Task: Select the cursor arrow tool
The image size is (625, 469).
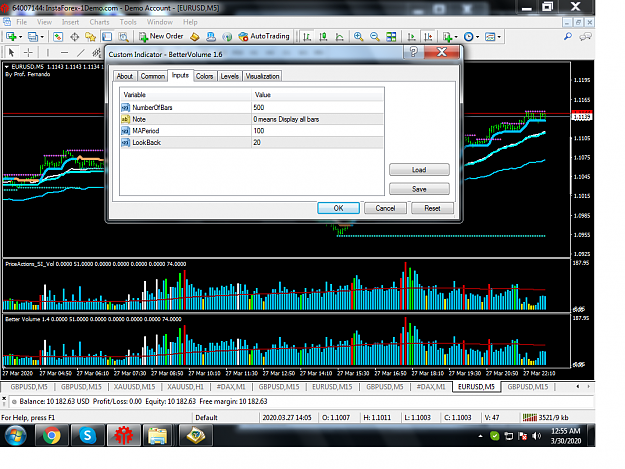Action: (12, 52)
